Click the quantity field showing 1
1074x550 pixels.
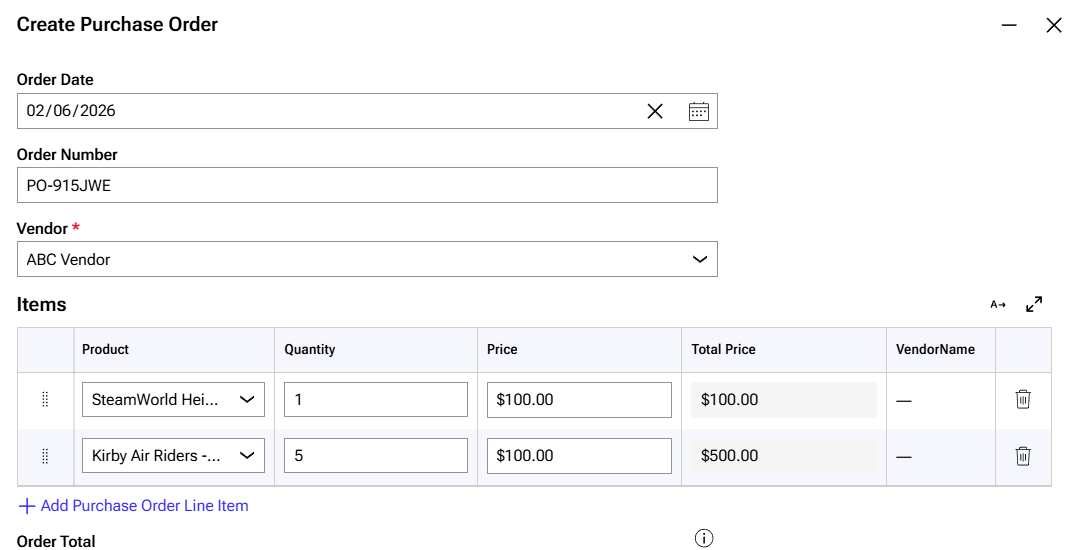[375, 400]
